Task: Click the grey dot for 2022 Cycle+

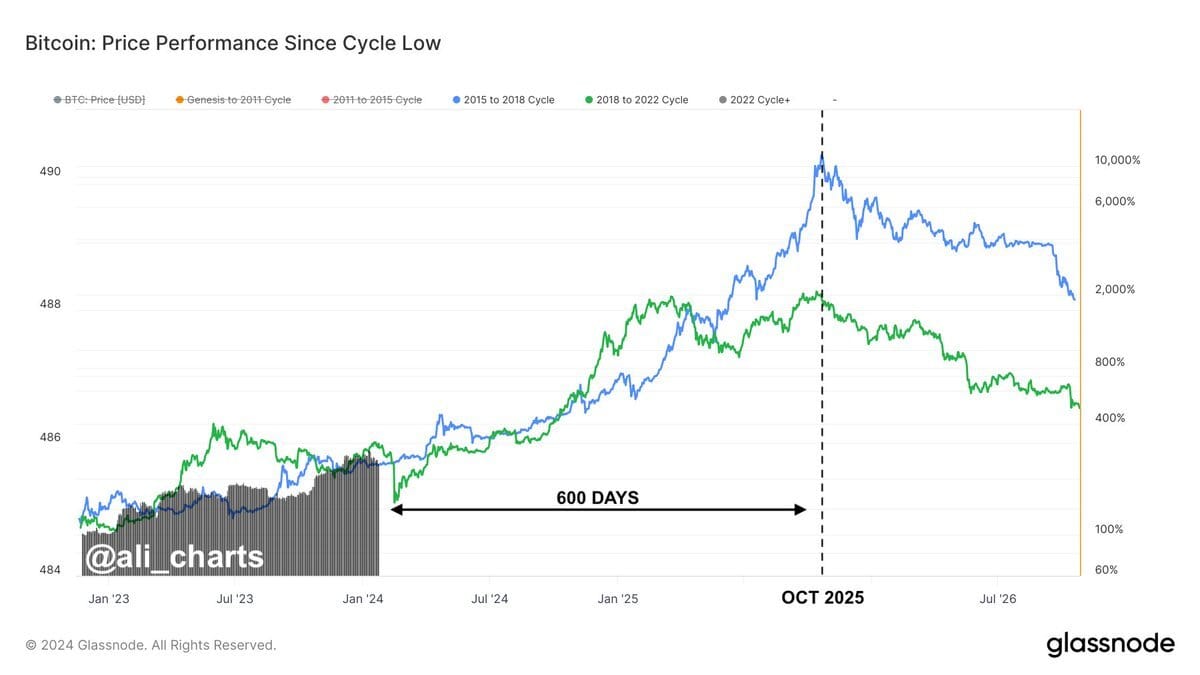Action: click(x=722, y=100)
